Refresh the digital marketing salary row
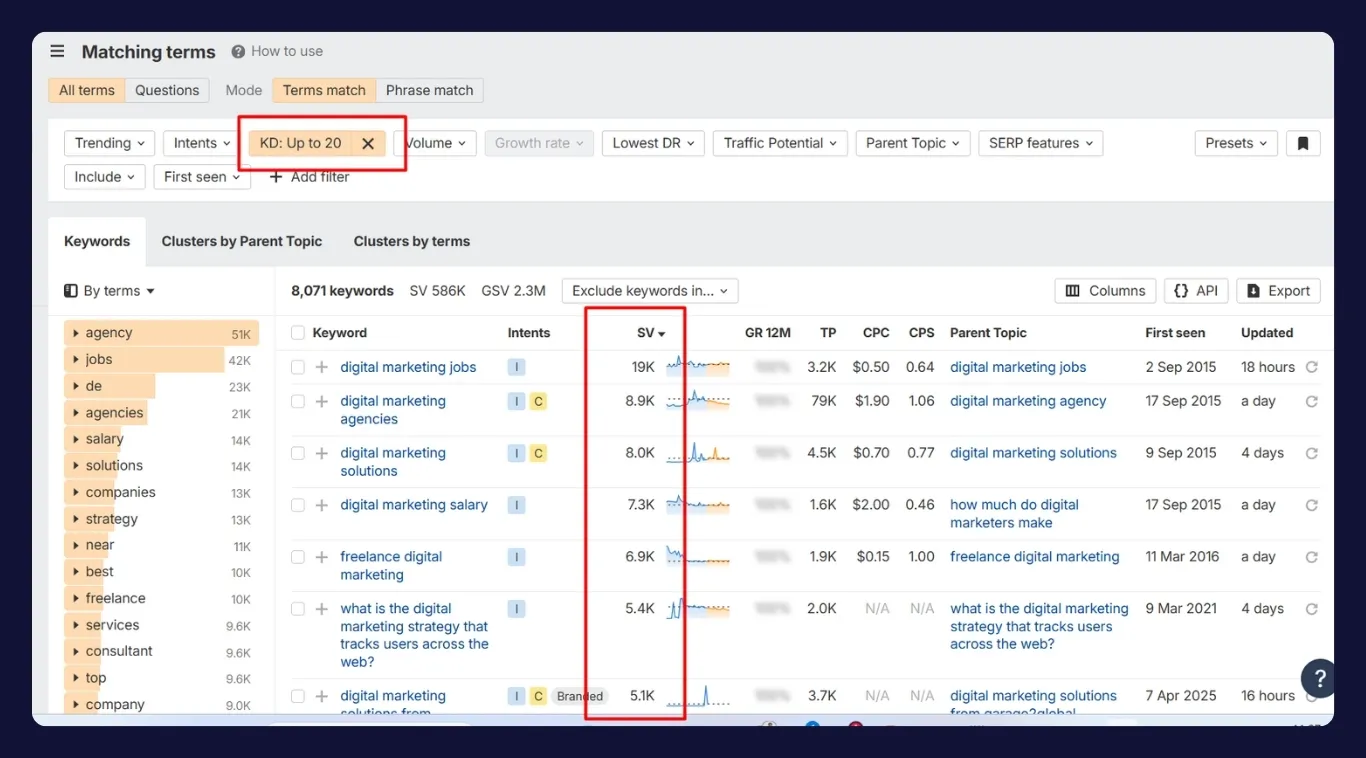 click(x=1311, y=505)
